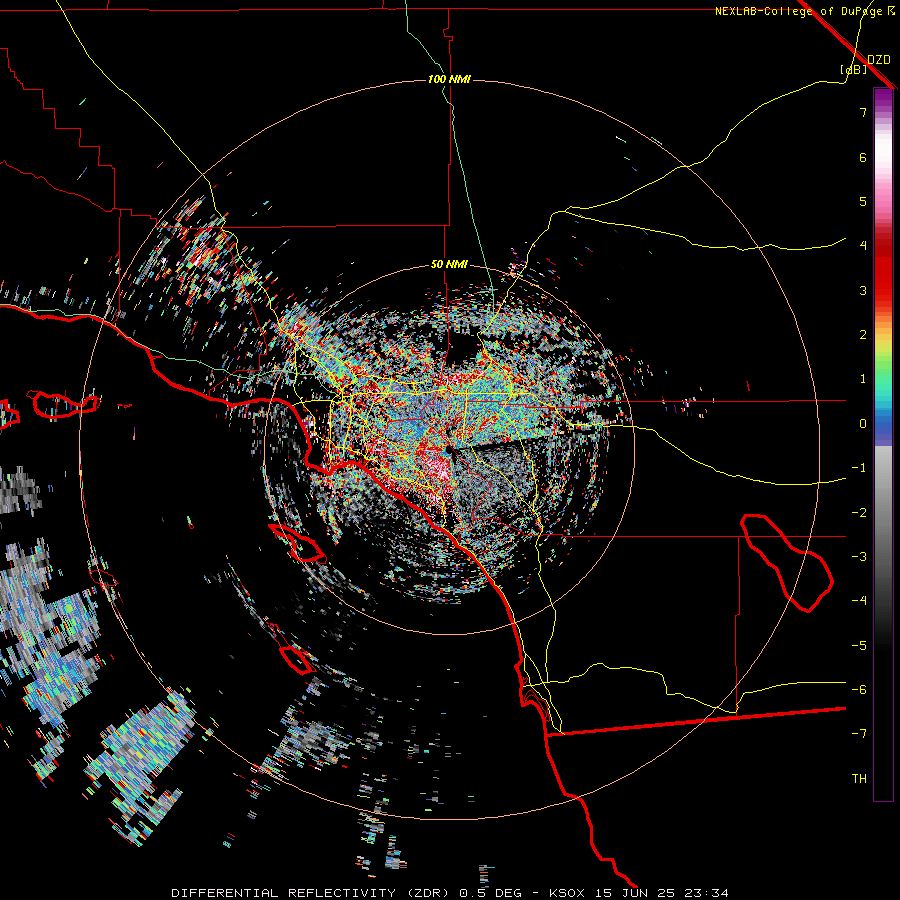Click the KSOX radar site center dot
Viewport: 900px width, 900px height.
pyautogui.click(x=448, y=450)
